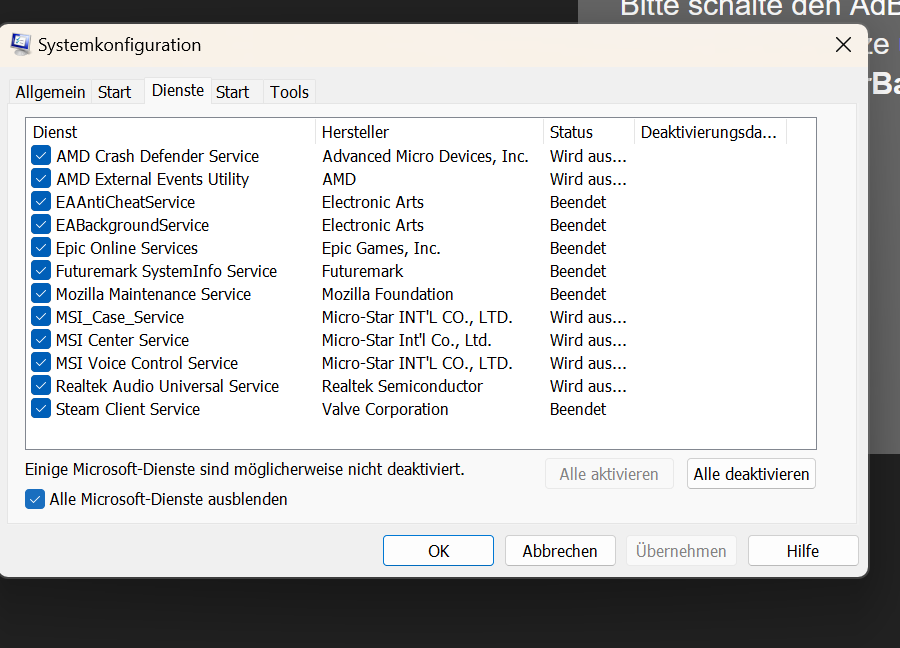The width and height of the screenshot is (900, 648).
Task: Toggle Alle Microsoft-Dienste ausblenden checkbox
Action: tap(35, 499)
